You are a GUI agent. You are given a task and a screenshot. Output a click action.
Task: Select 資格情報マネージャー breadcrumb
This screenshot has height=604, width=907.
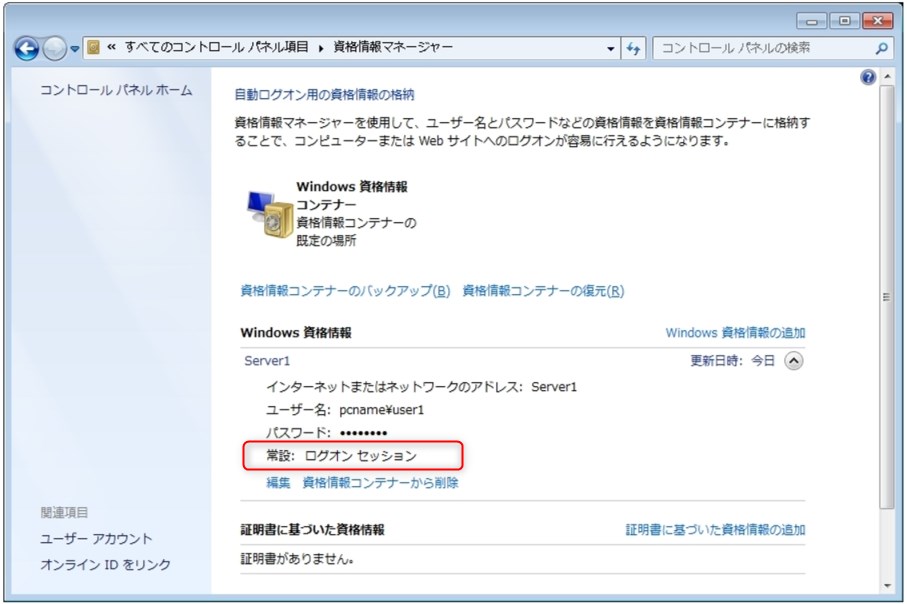point(393,47)
